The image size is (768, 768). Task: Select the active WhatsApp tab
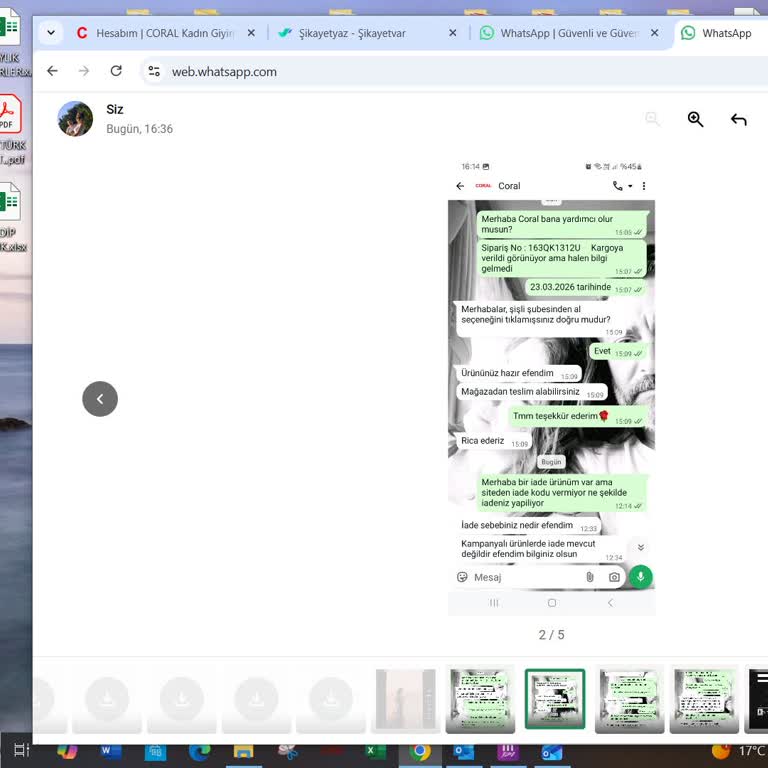pos(721,33)
